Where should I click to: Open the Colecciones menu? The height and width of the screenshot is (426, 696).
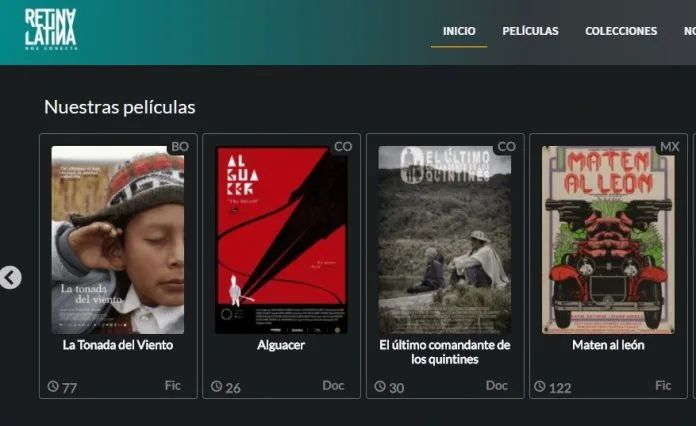click(621, 31)
